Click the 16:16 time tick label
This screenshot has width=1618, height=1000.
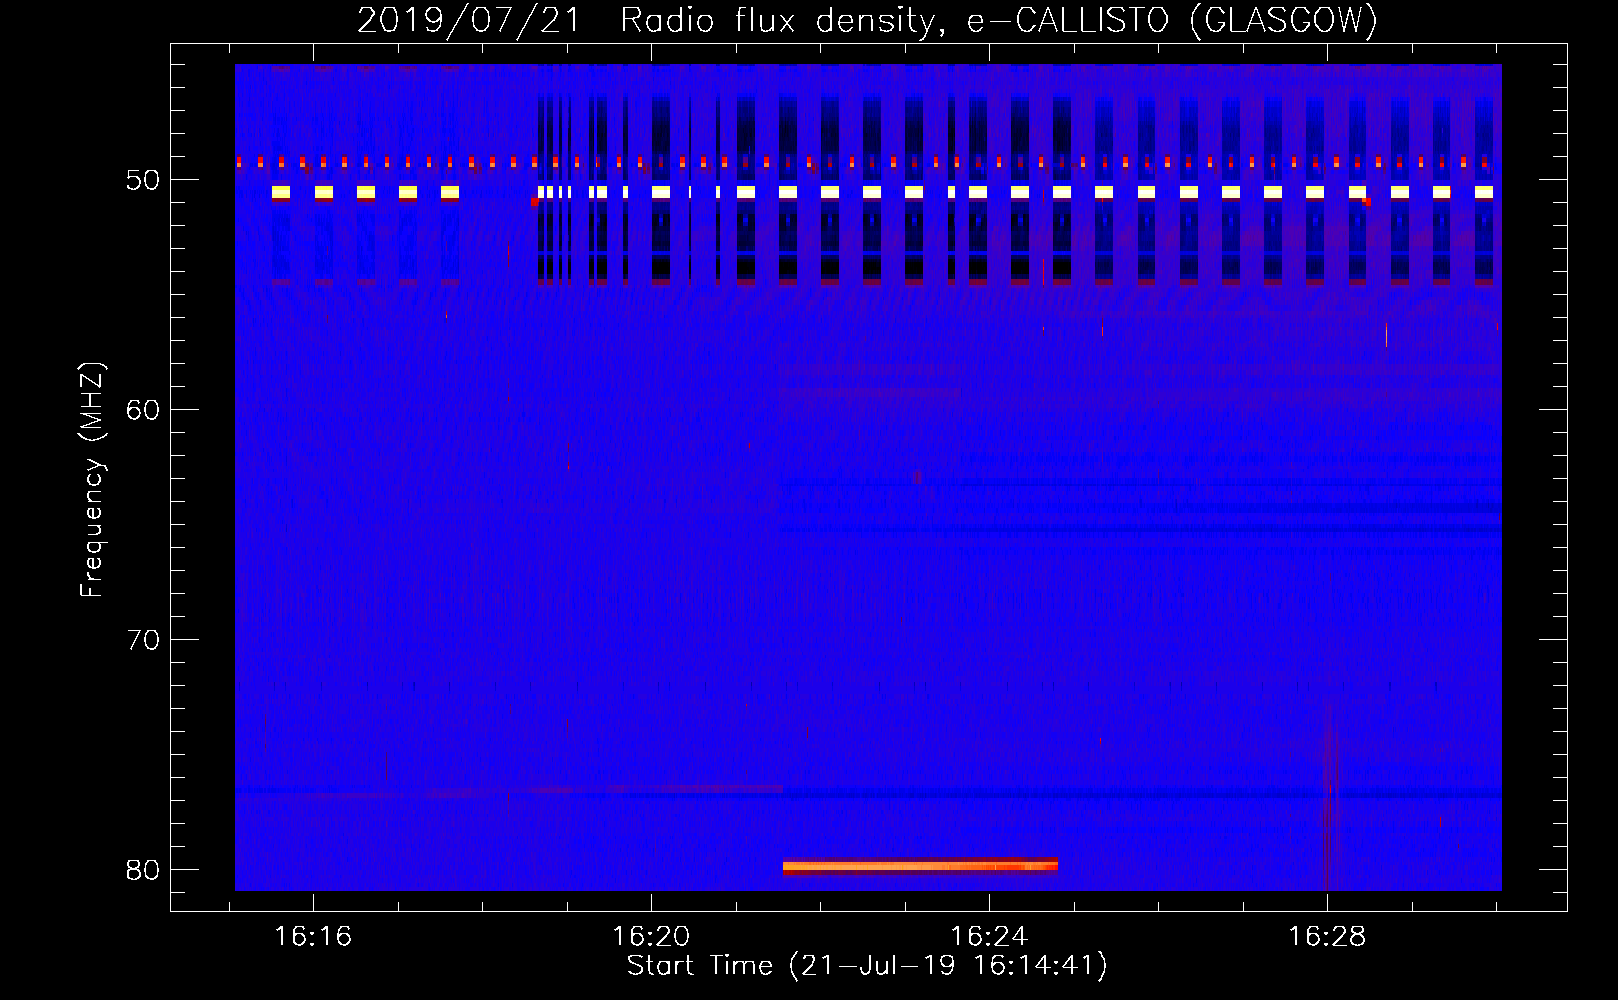(313, 937)
